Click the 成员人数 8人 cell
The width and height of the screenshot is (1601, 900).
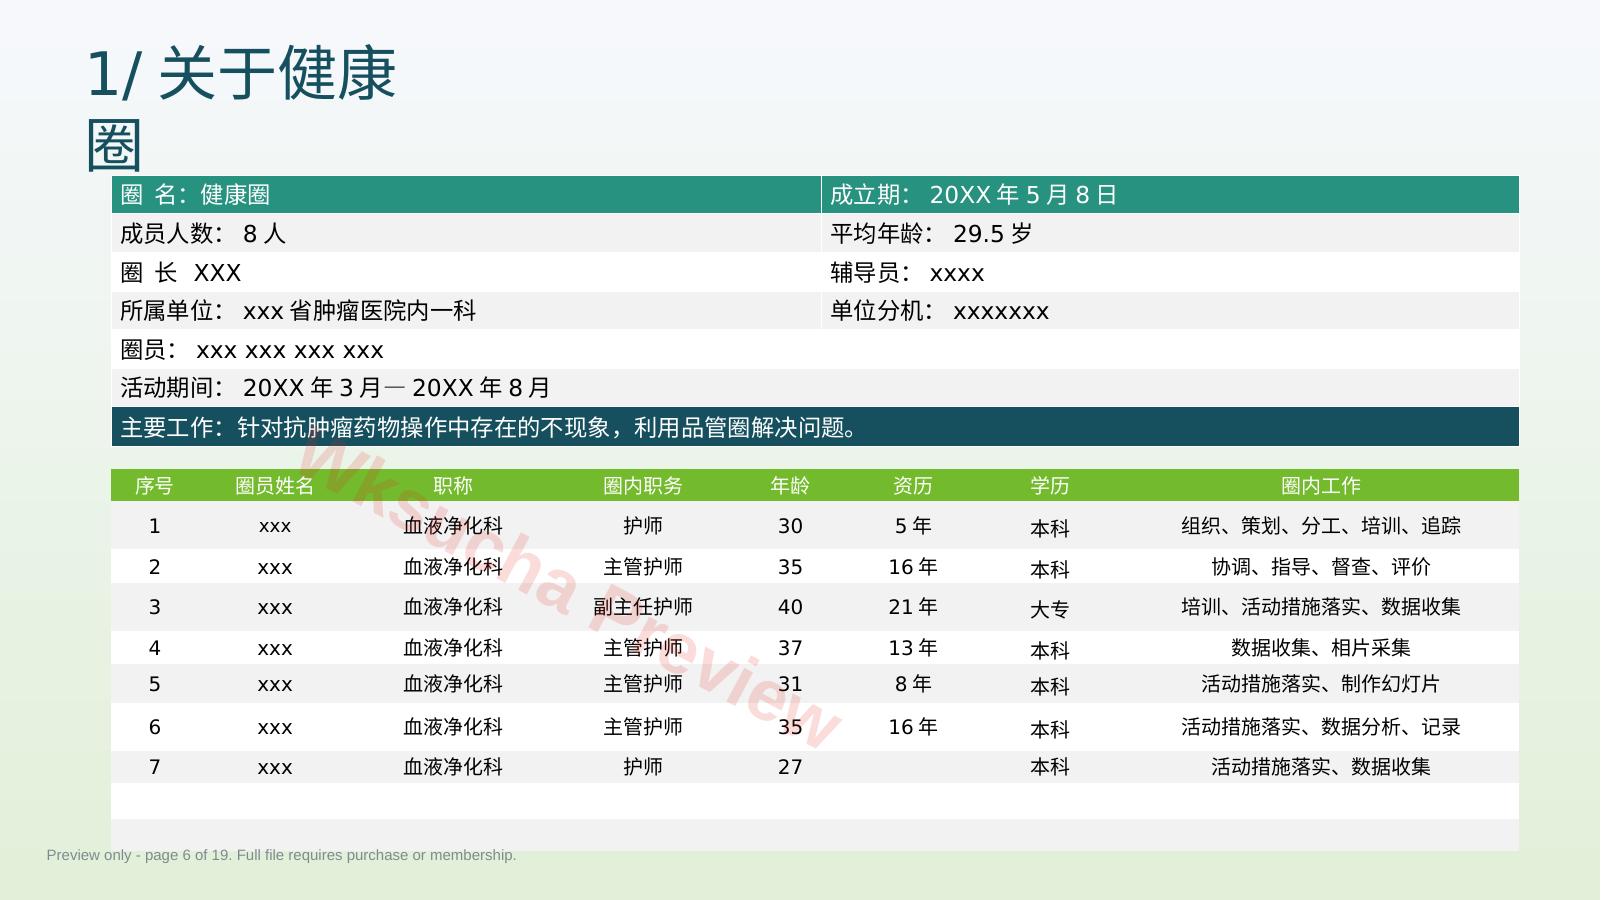[466, 233]
